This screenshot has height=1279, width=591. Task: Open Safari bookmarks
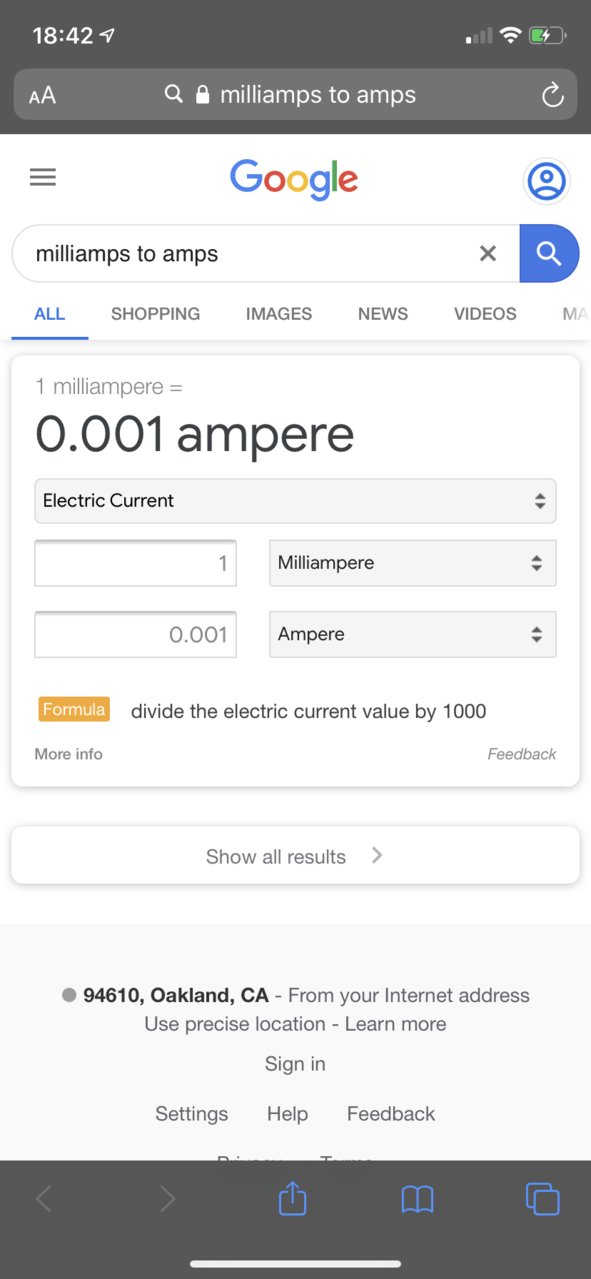point(417,1198)
